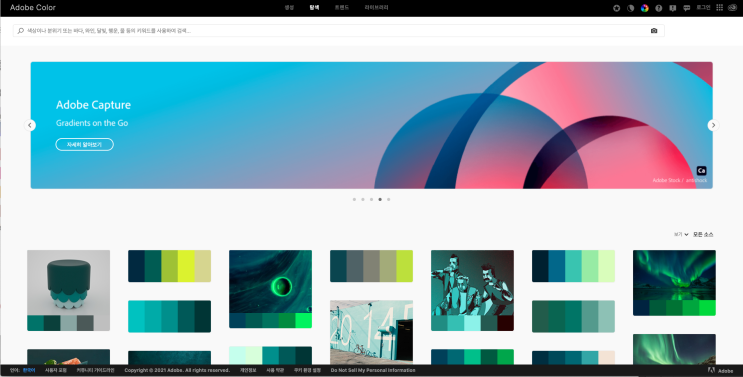Click the star icon in the top bar
The width and height of the screenshot is (743, 377).
[x=616, y=8]
